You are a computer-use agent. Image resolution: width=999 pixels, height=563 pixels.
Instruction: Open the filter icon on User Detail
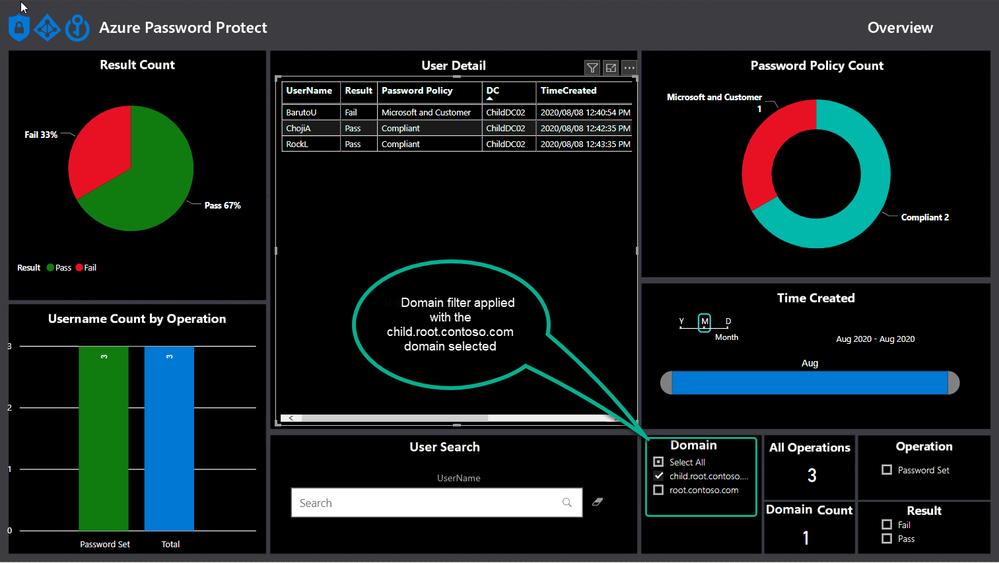(592, 68)
